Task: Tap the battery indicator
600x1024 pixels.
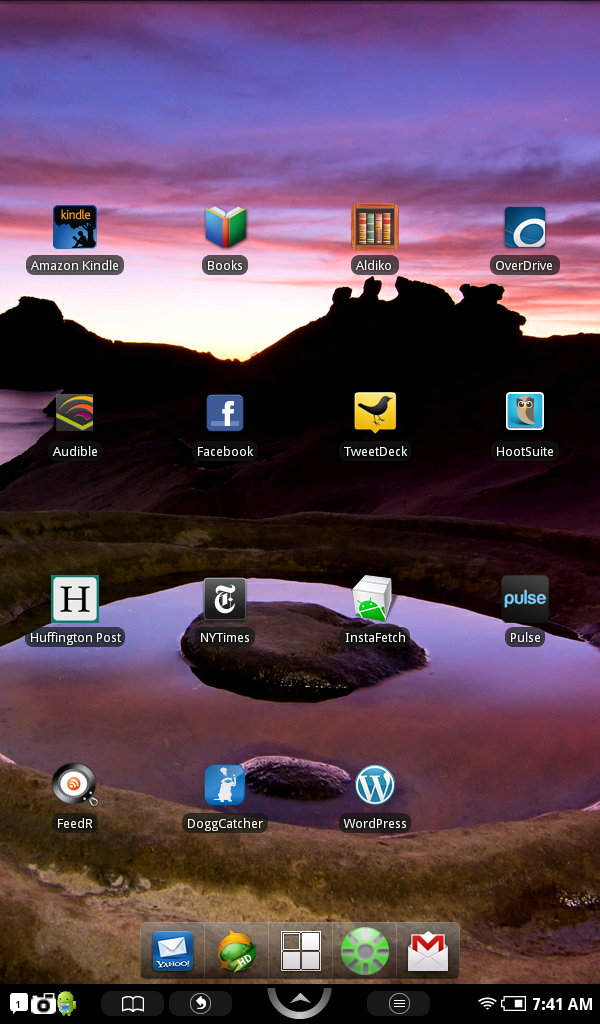Action: coord(514,1004)
